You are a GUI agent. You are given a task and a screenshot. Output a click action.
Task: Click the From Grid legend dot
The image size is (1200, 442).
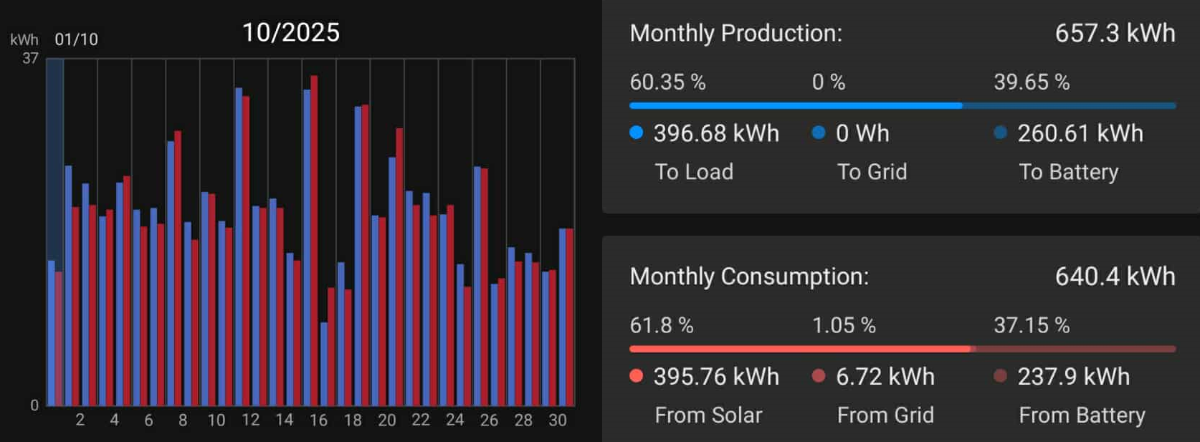pyautogui.click(x=819, y=377)
